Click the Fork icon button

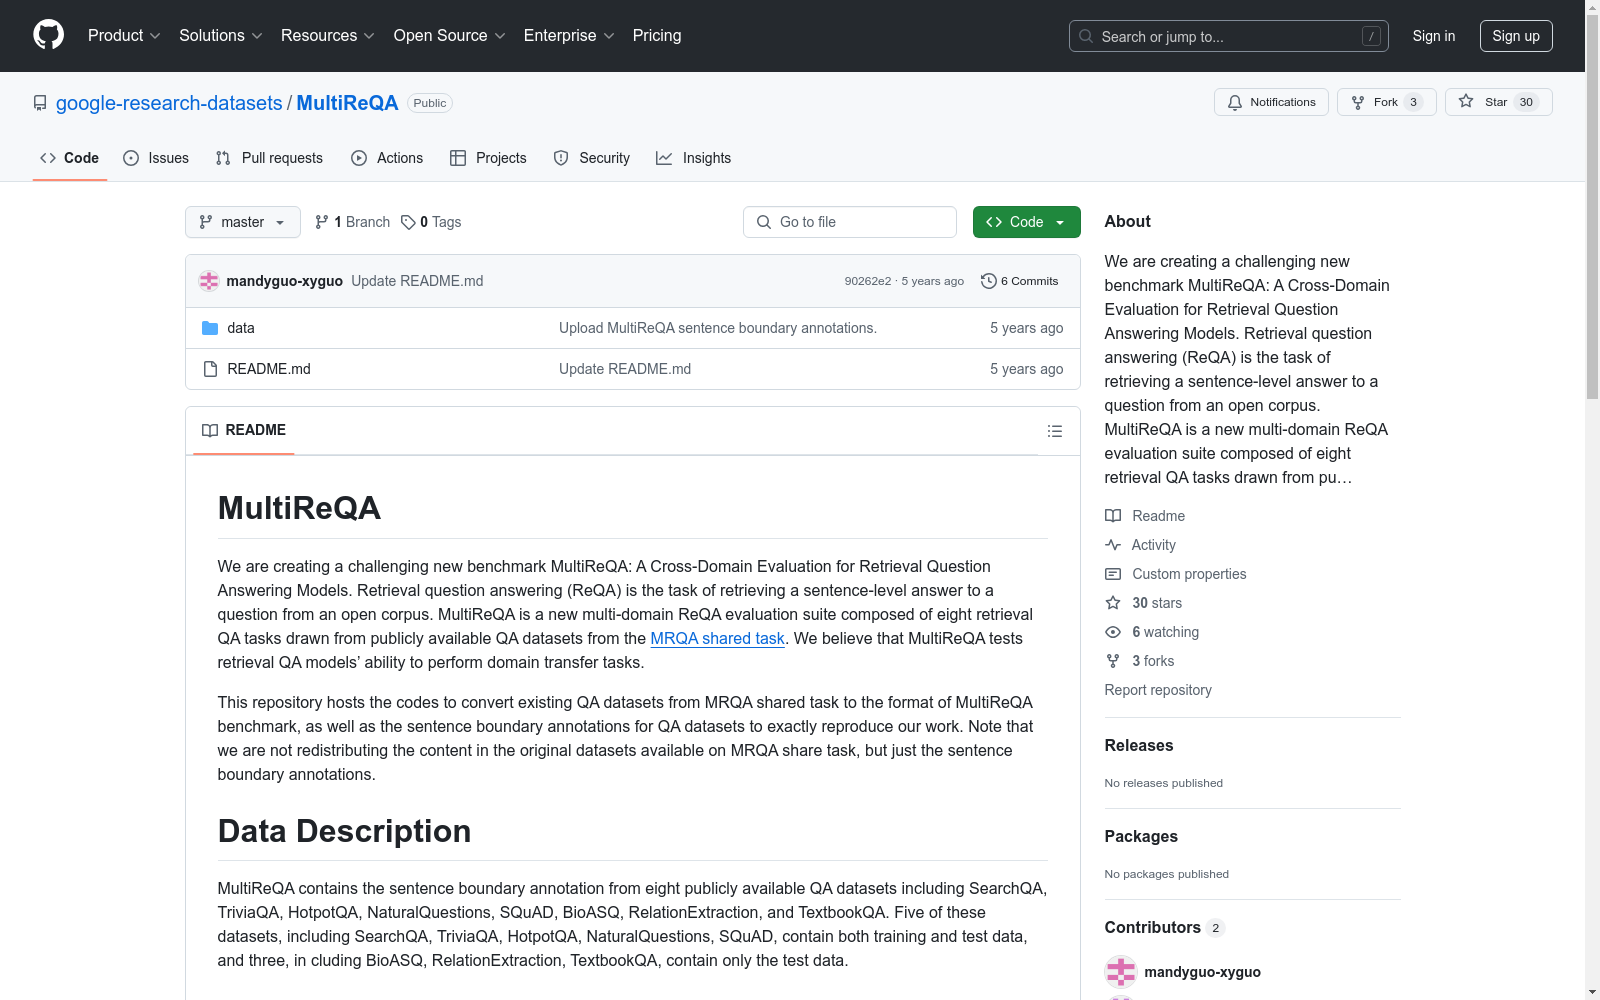point(1358,102)
